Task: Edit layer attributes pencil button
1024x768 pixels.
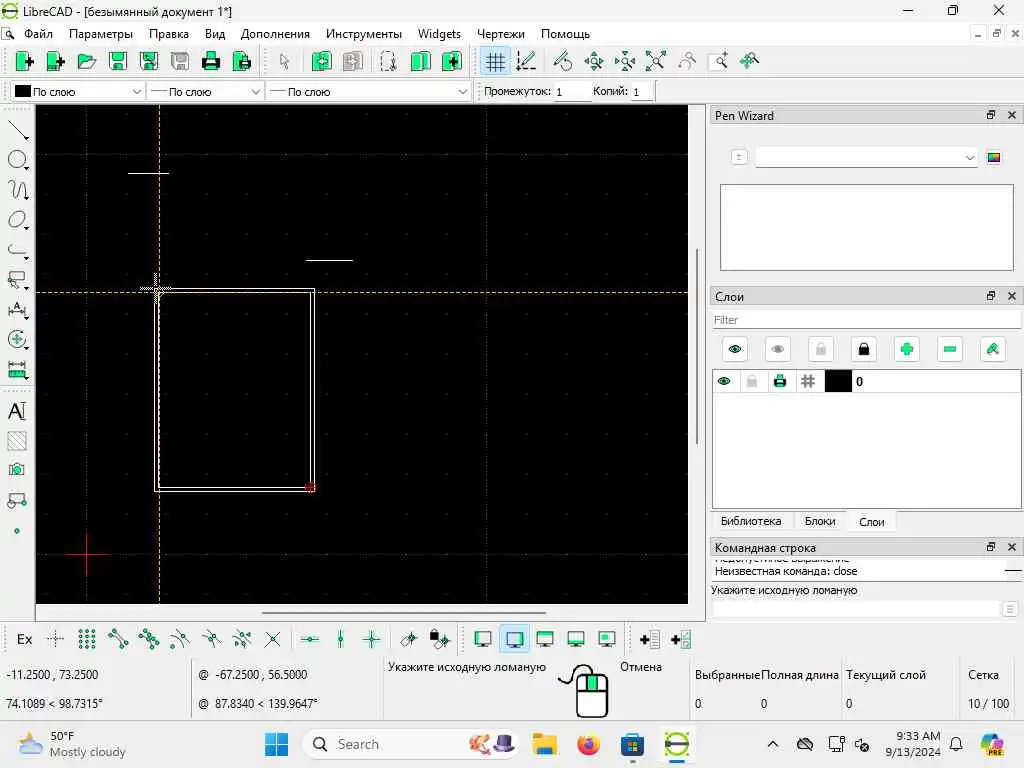Action: pyautogui.click(x=993, y=349)
